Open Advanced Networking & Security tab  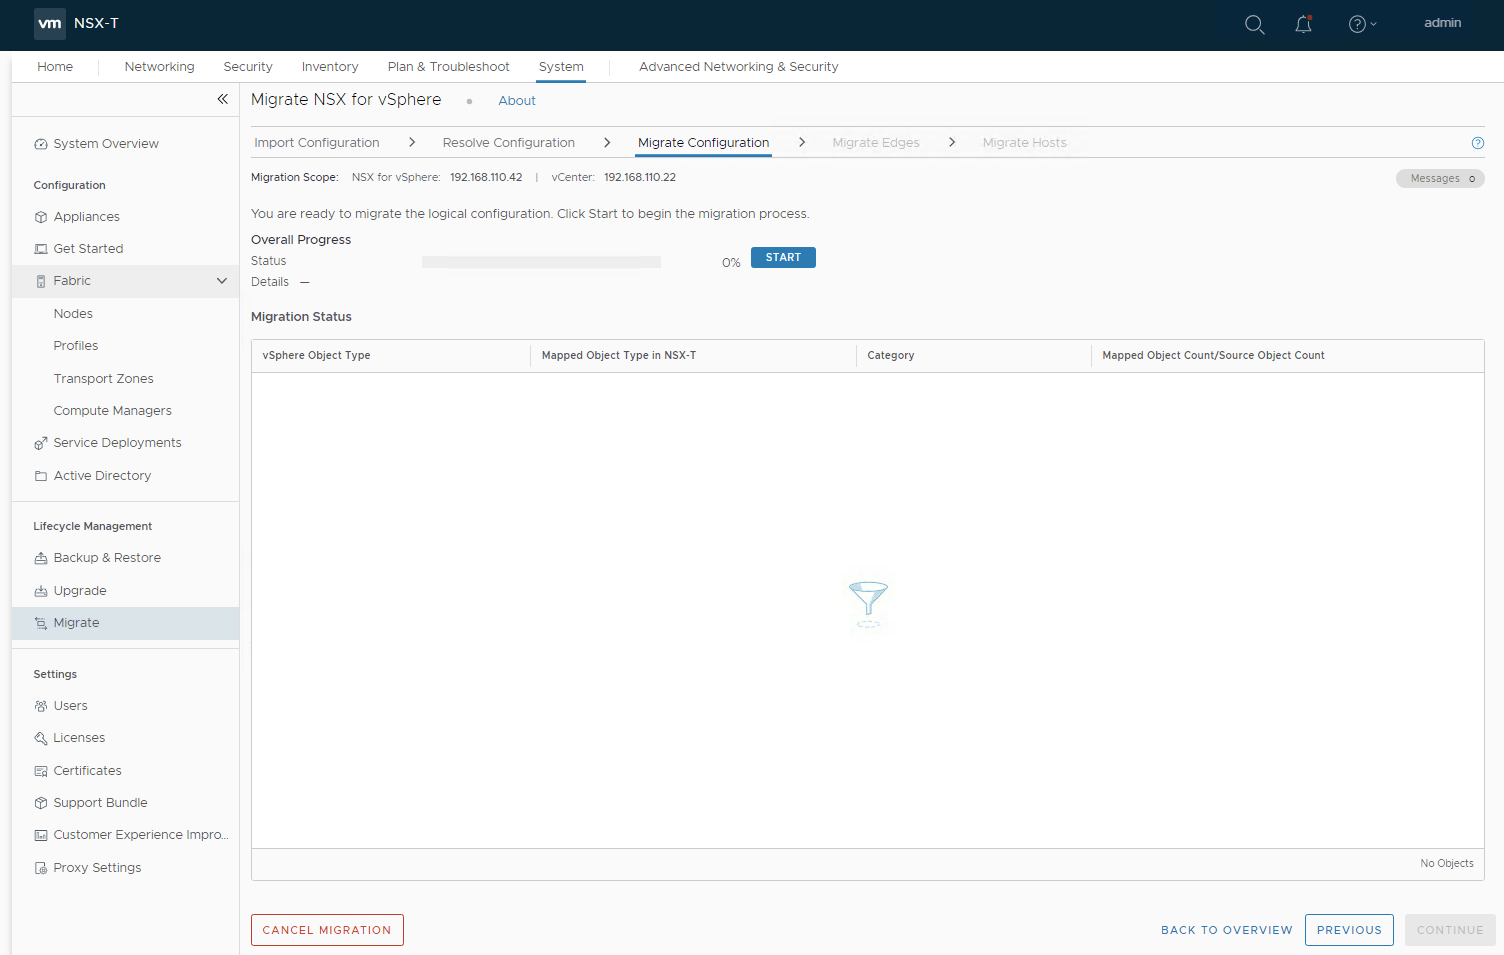[739, 67]
